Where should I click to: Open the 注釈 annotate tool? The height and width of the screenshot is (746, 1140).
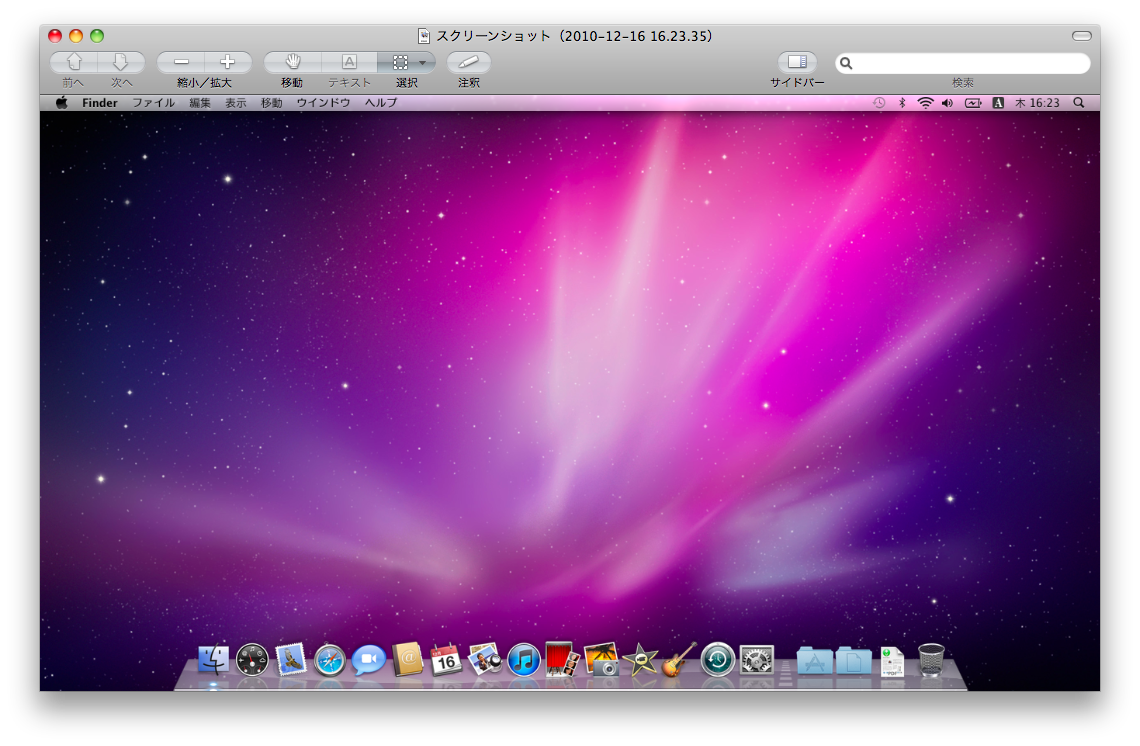click(469, 63)
